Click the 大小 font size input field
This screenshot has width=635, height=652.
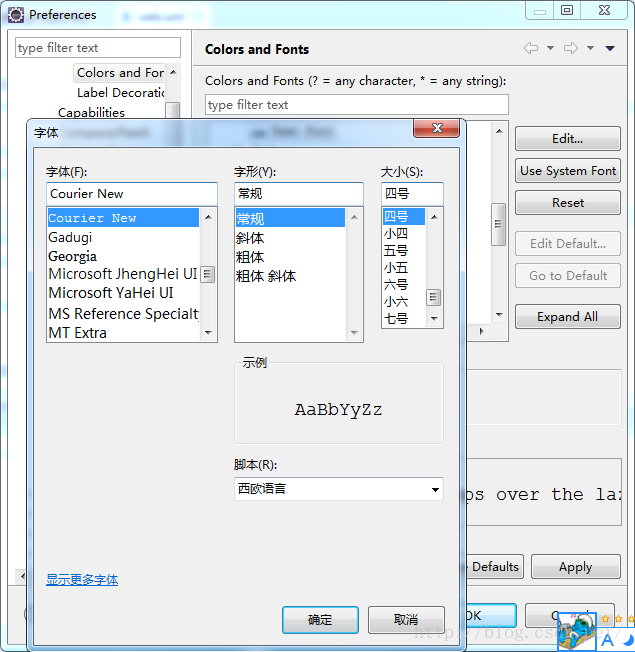click(x=412, y=193)
